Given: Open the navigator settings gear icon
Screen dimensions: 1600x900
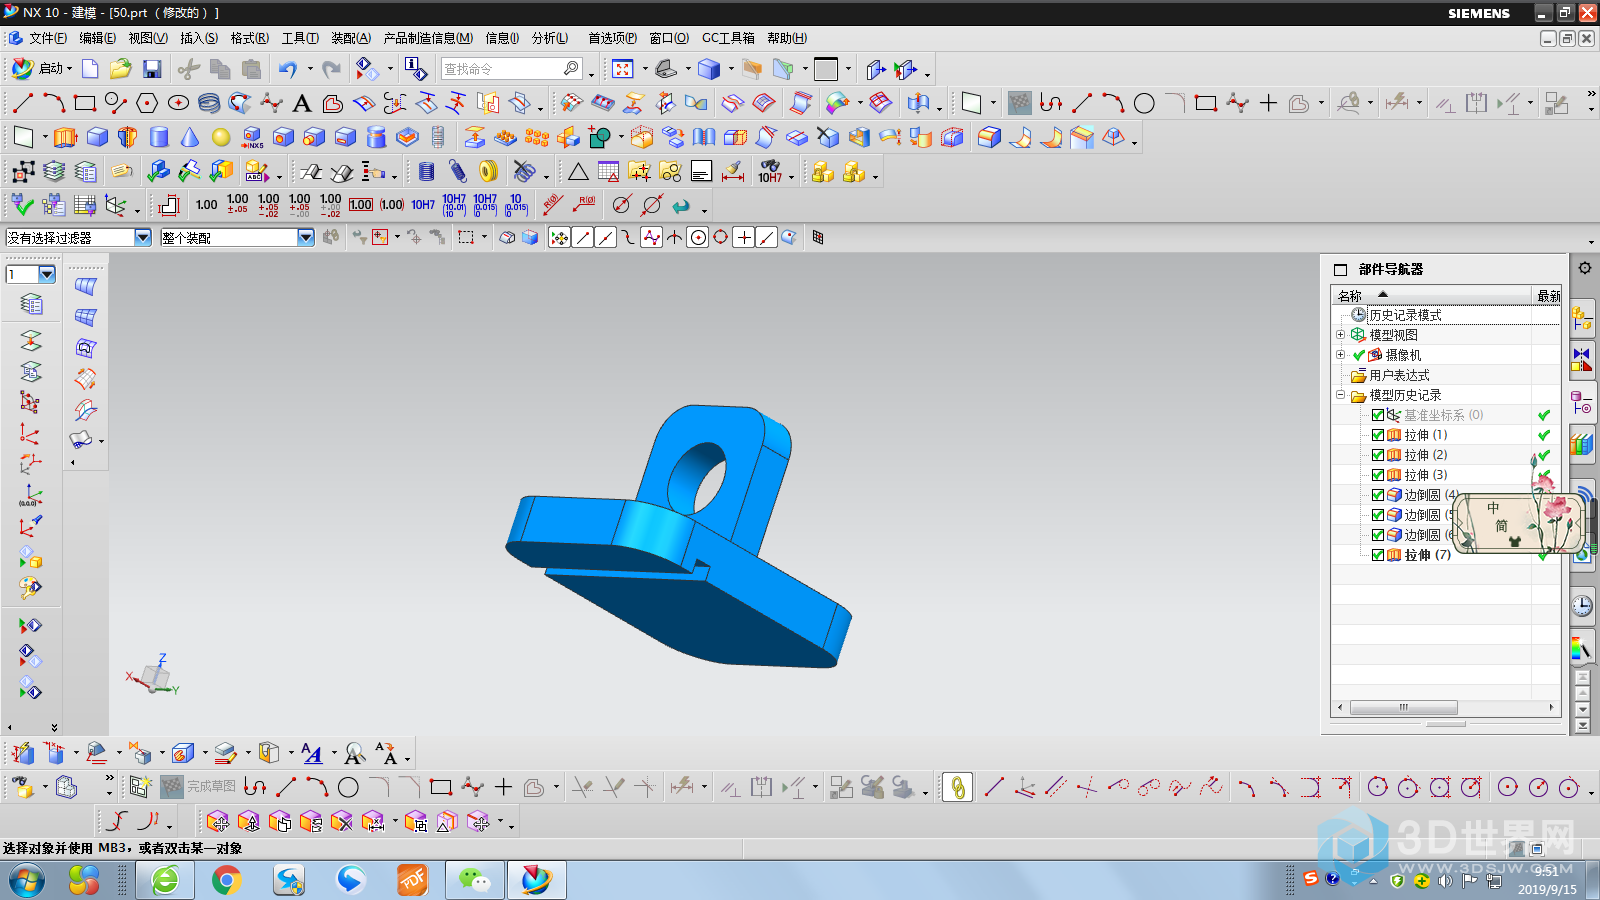Looking at the screenshot, I should click(x=1585, y=268).
